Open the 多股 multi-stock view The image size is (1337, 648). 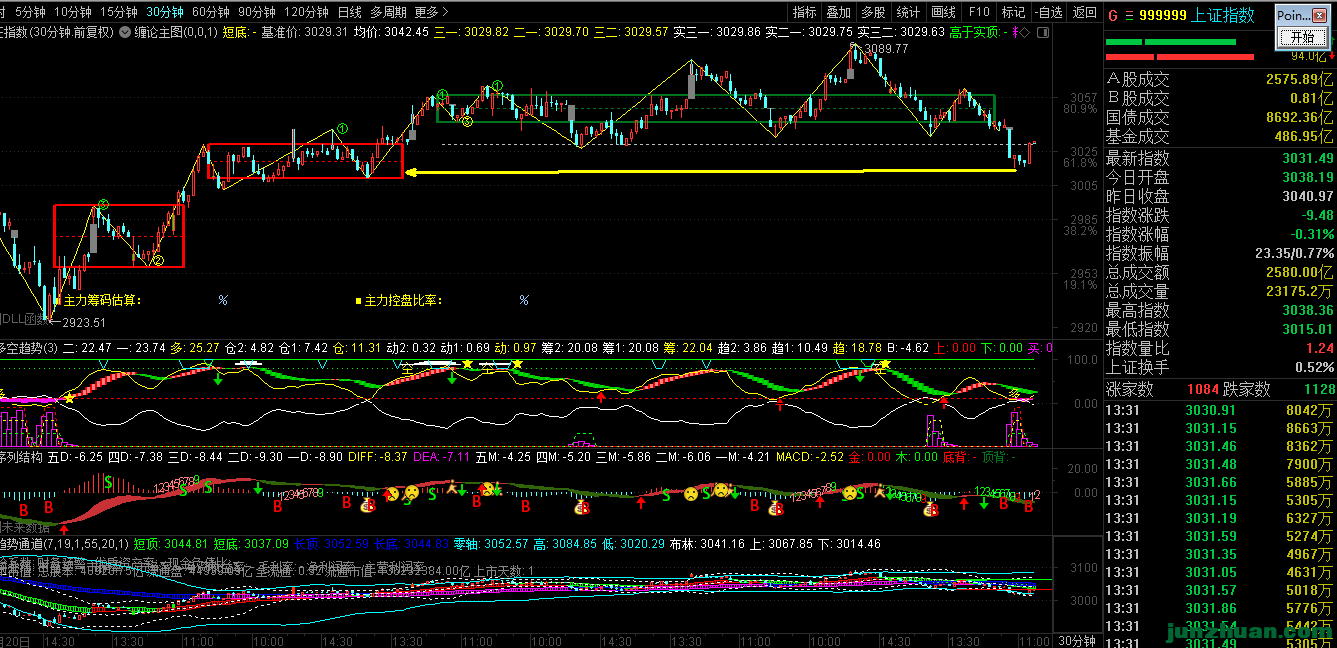[873, 12]
